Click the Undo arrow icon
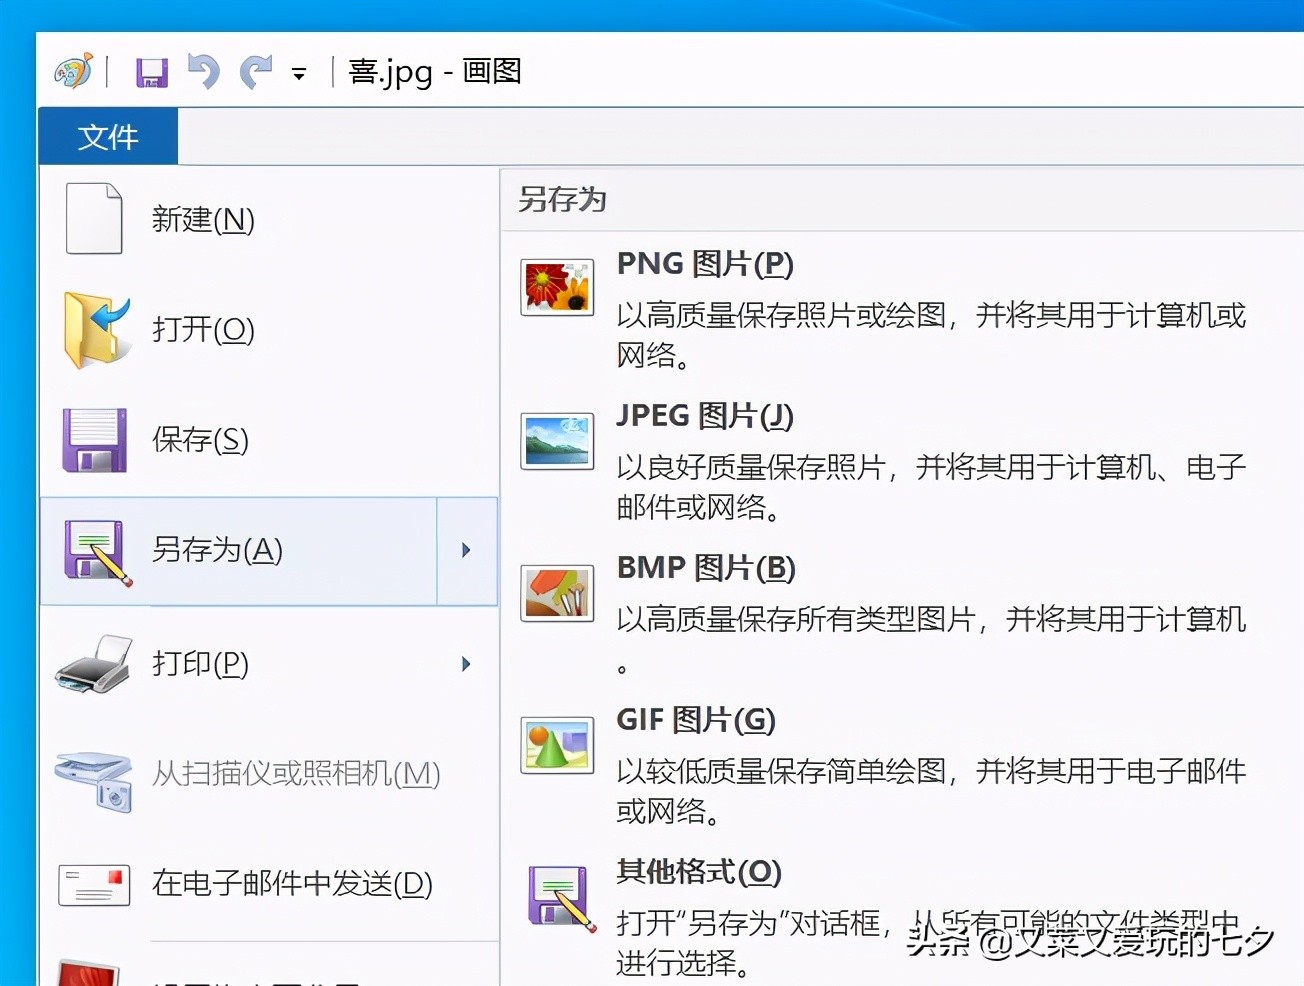Image resolution: width=1304 pixels, height=986 pixels. click(203, 71)
